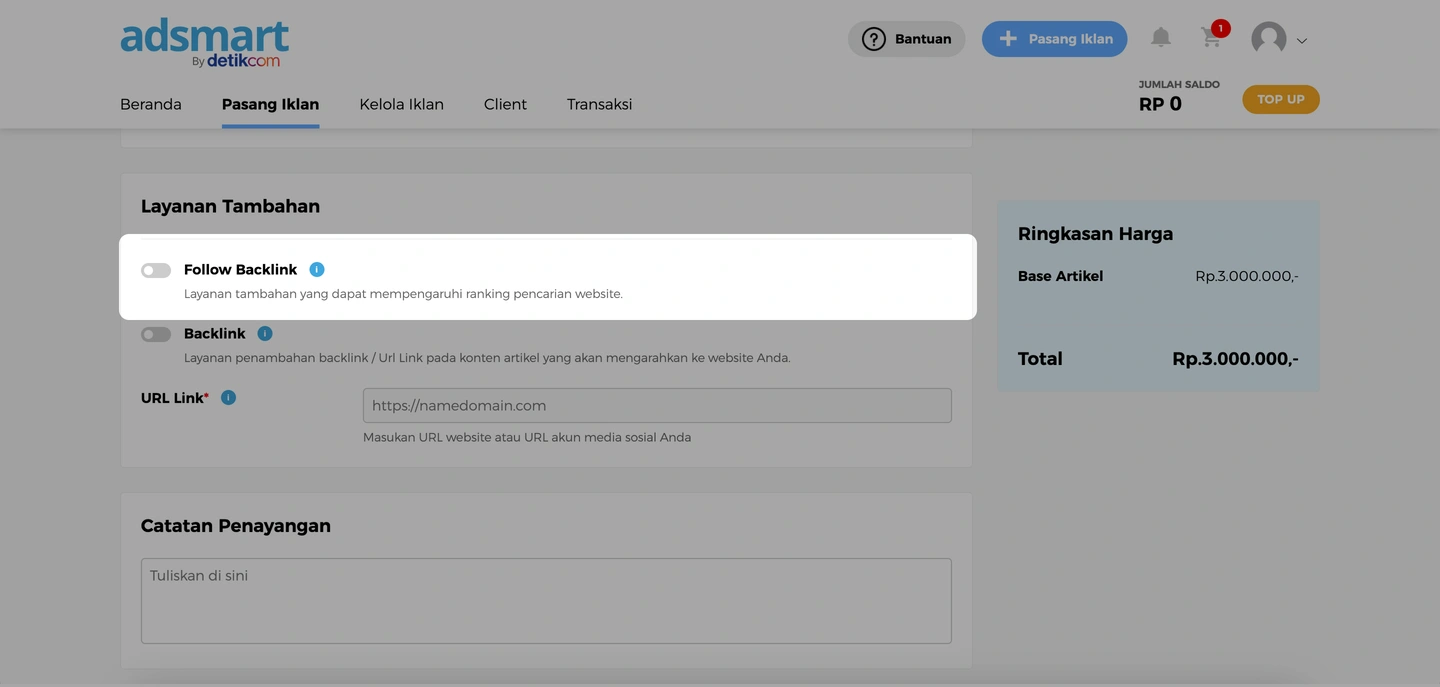
Task: Open the shopping cart icon
Action: pos(1211,38)
